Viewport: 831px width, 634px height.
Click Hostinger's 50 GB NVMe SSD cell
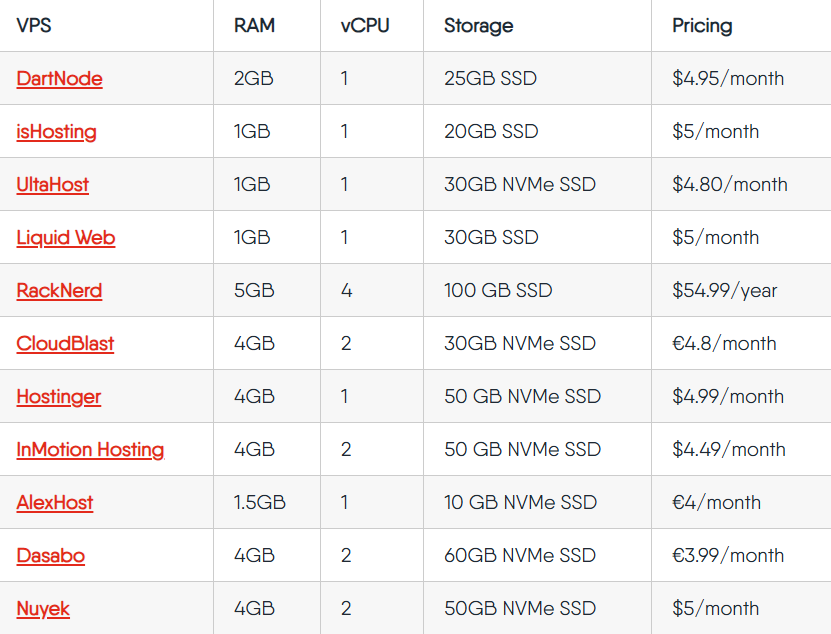(x=523, y=397)
